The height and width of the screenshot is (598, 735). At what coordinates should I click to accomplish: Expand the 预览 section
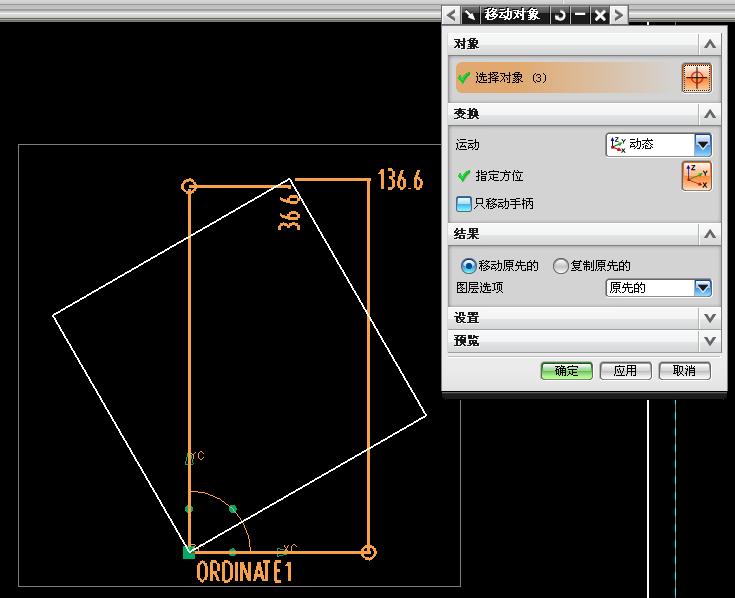click(710, 341)
